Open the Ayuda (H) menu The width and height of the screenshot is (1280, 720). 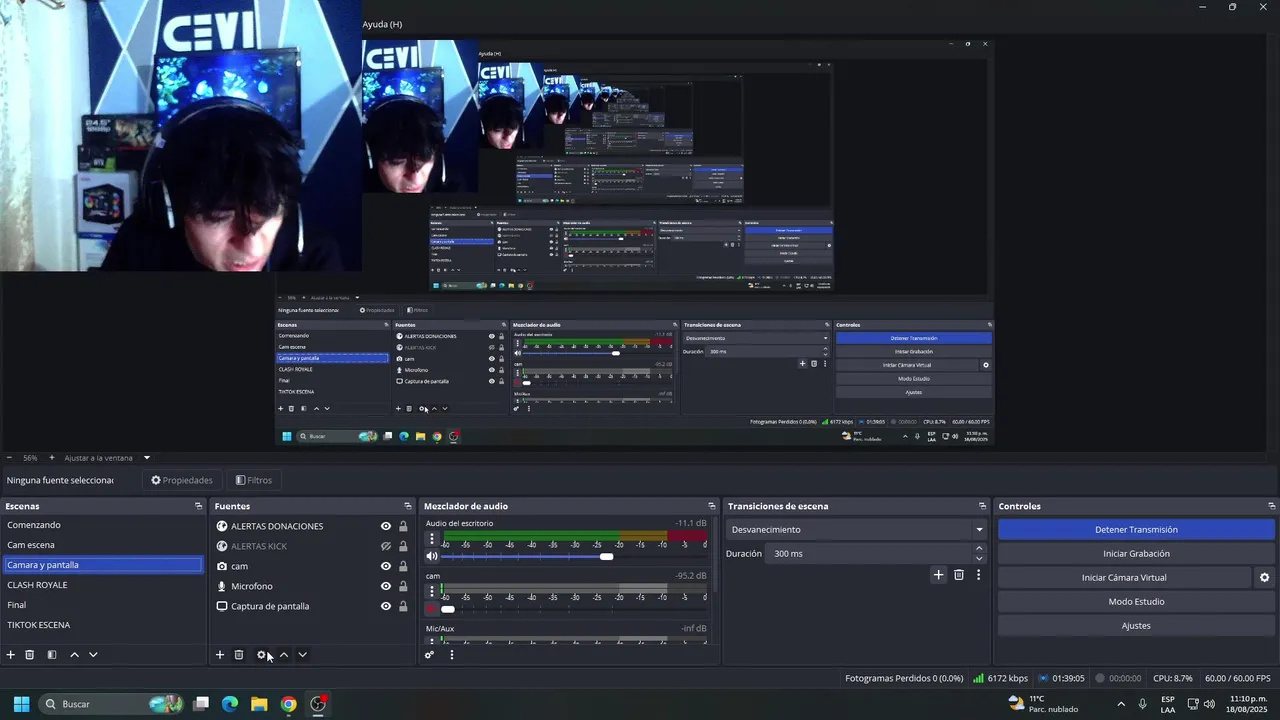point(382,24)
